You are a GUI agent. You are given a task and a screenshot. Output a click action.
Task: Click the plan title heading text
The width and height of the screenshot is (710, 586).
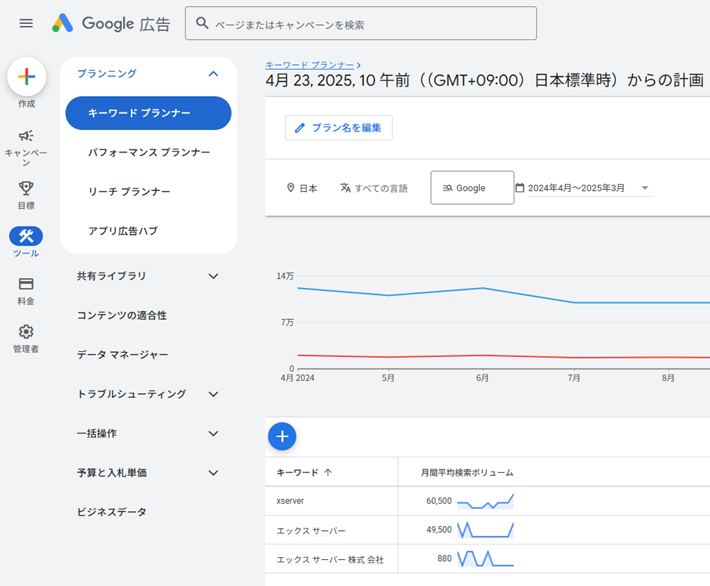pos(485,80)
